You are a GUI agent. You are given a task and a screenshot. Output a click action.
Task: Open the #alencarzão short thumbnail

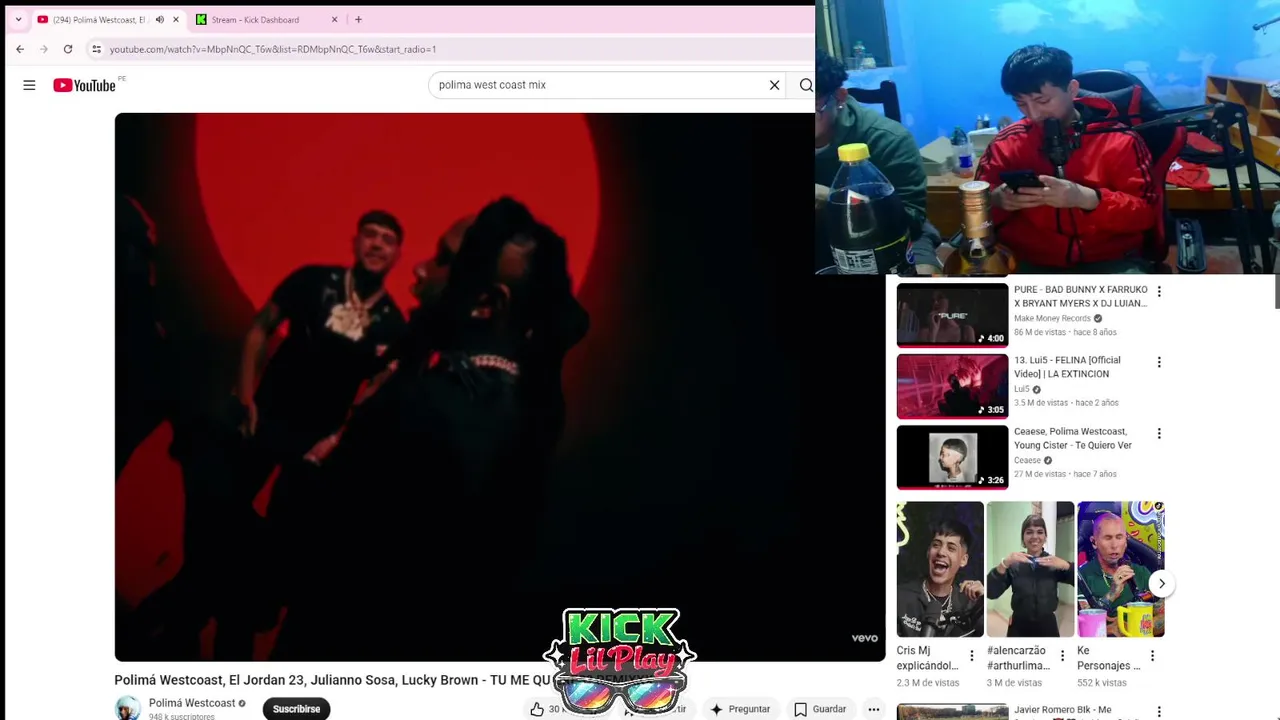point(1030,569)
